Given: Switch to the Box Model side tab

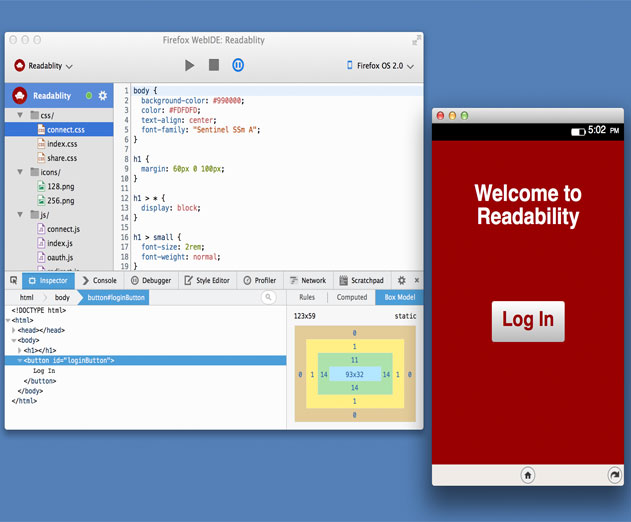Looking at the screenshot, I should coord(400,297).
